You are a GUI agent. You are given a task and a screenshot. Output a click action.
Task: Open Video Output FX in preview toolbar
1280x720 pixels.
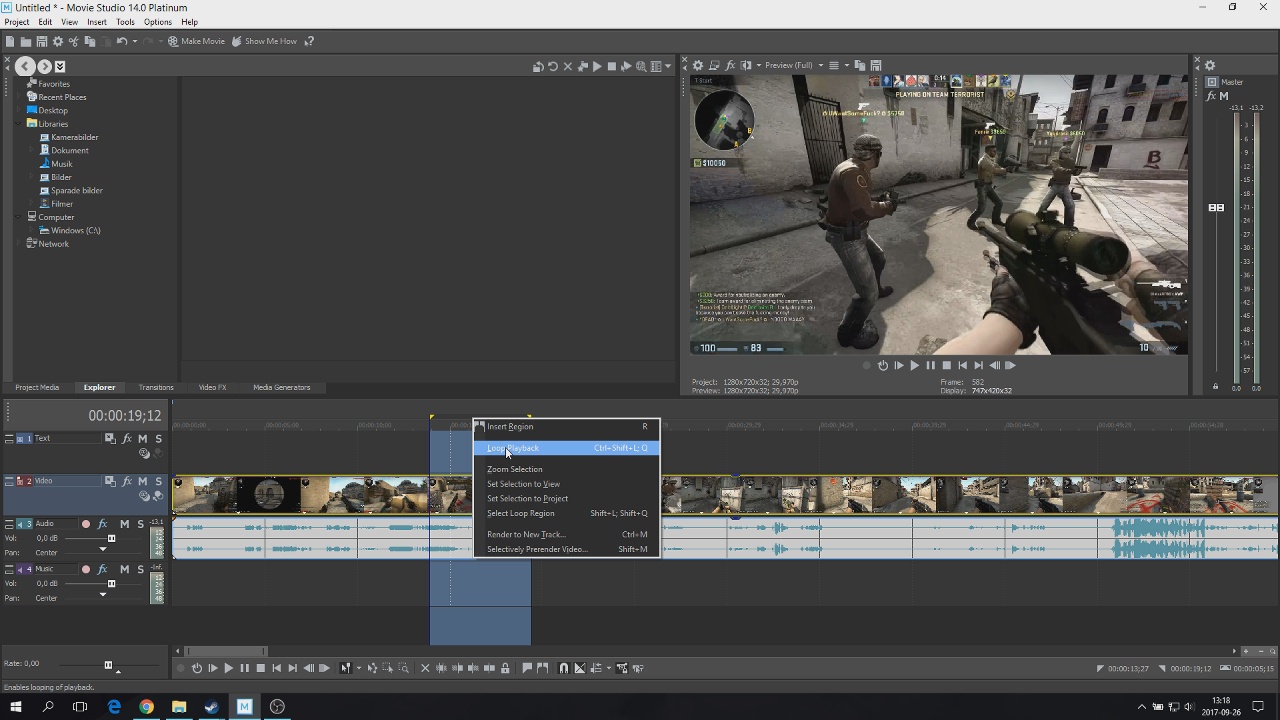(x=730, y=66)
